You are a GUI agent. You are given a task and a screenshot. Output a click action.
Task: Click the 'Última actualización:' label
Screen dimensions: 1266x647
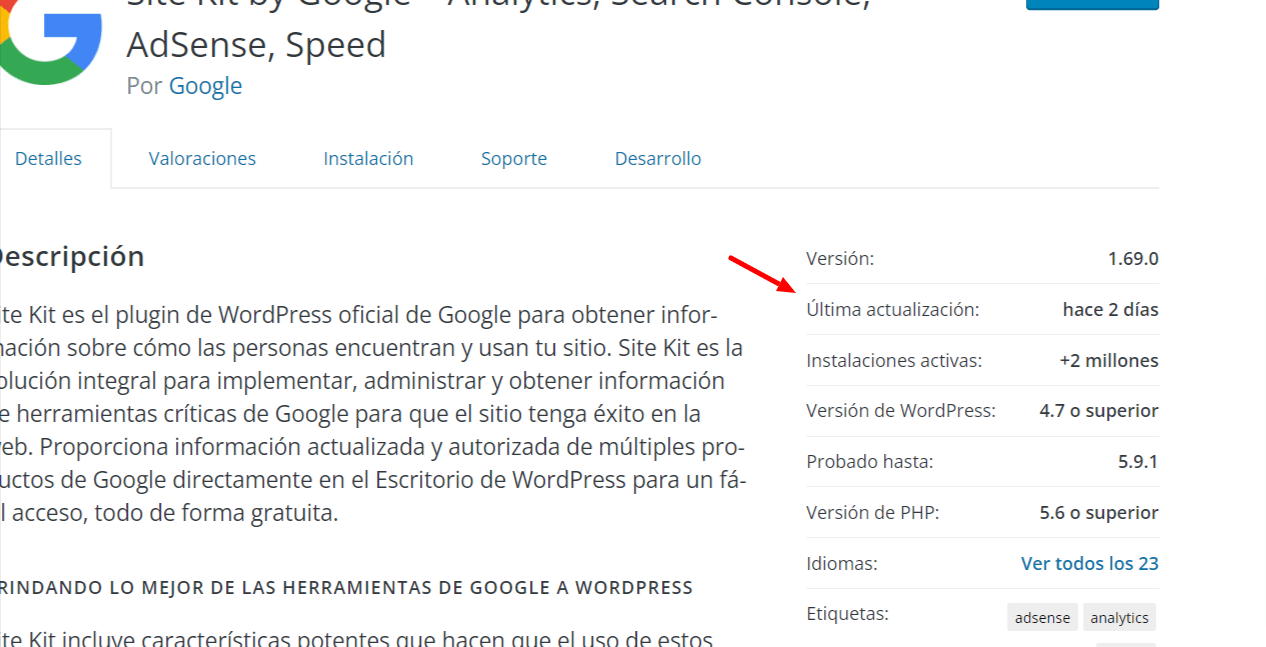893,309
